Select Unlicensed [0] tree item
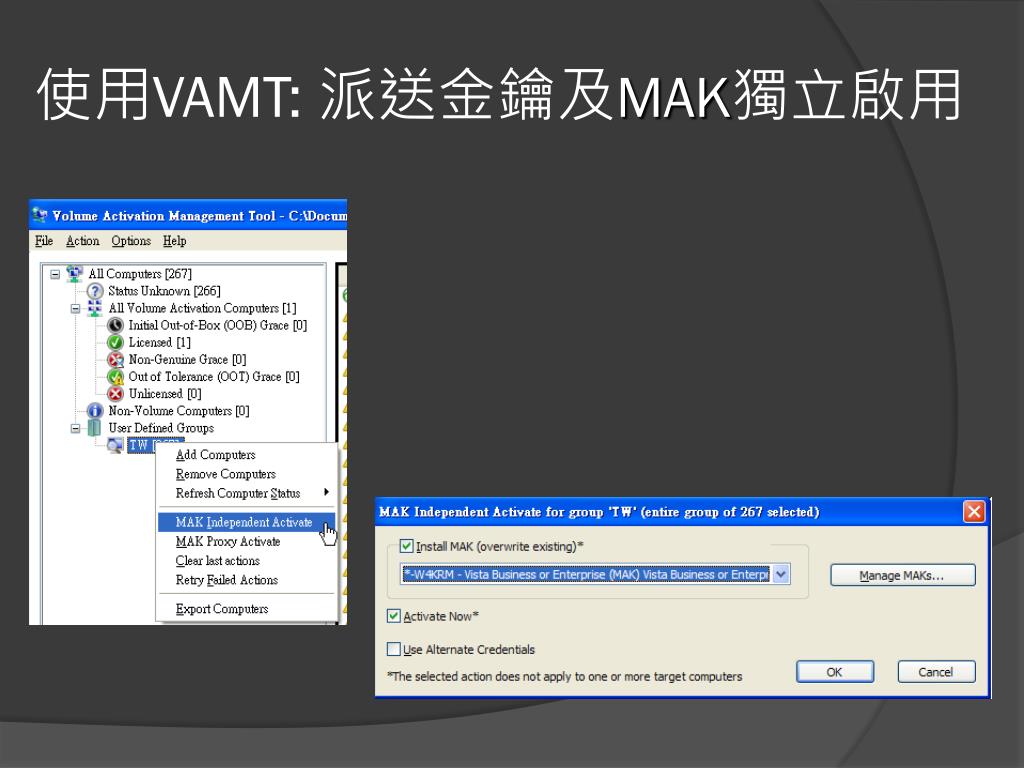 (x=165, y=394)
